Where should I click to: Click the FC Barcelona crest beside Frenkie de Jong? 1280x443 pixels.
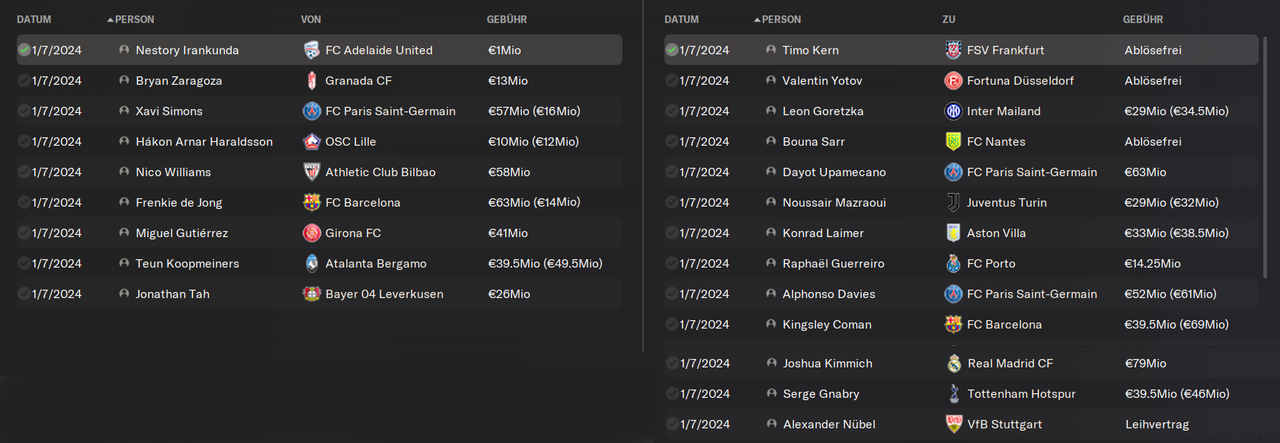(x=311, y=202)
